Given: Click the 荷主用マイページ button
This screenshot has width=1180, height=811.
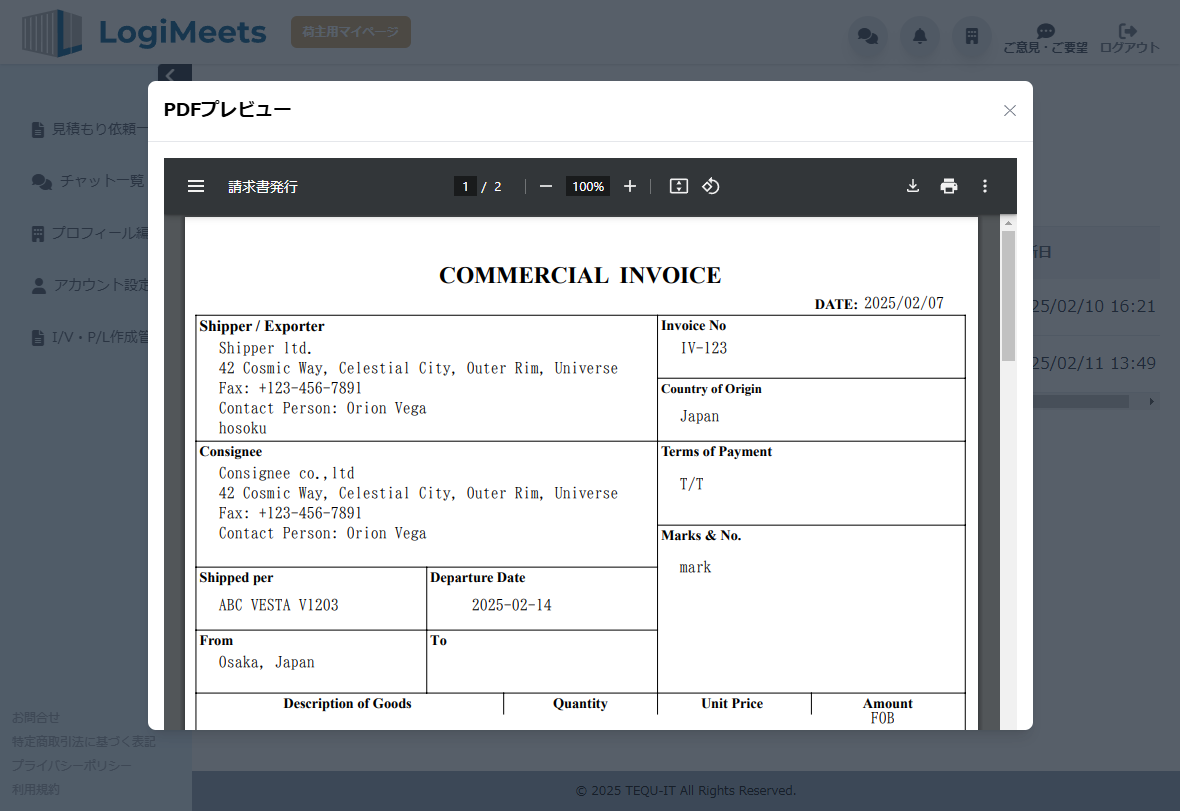Looking at the screenshot, I should point(351,32).
